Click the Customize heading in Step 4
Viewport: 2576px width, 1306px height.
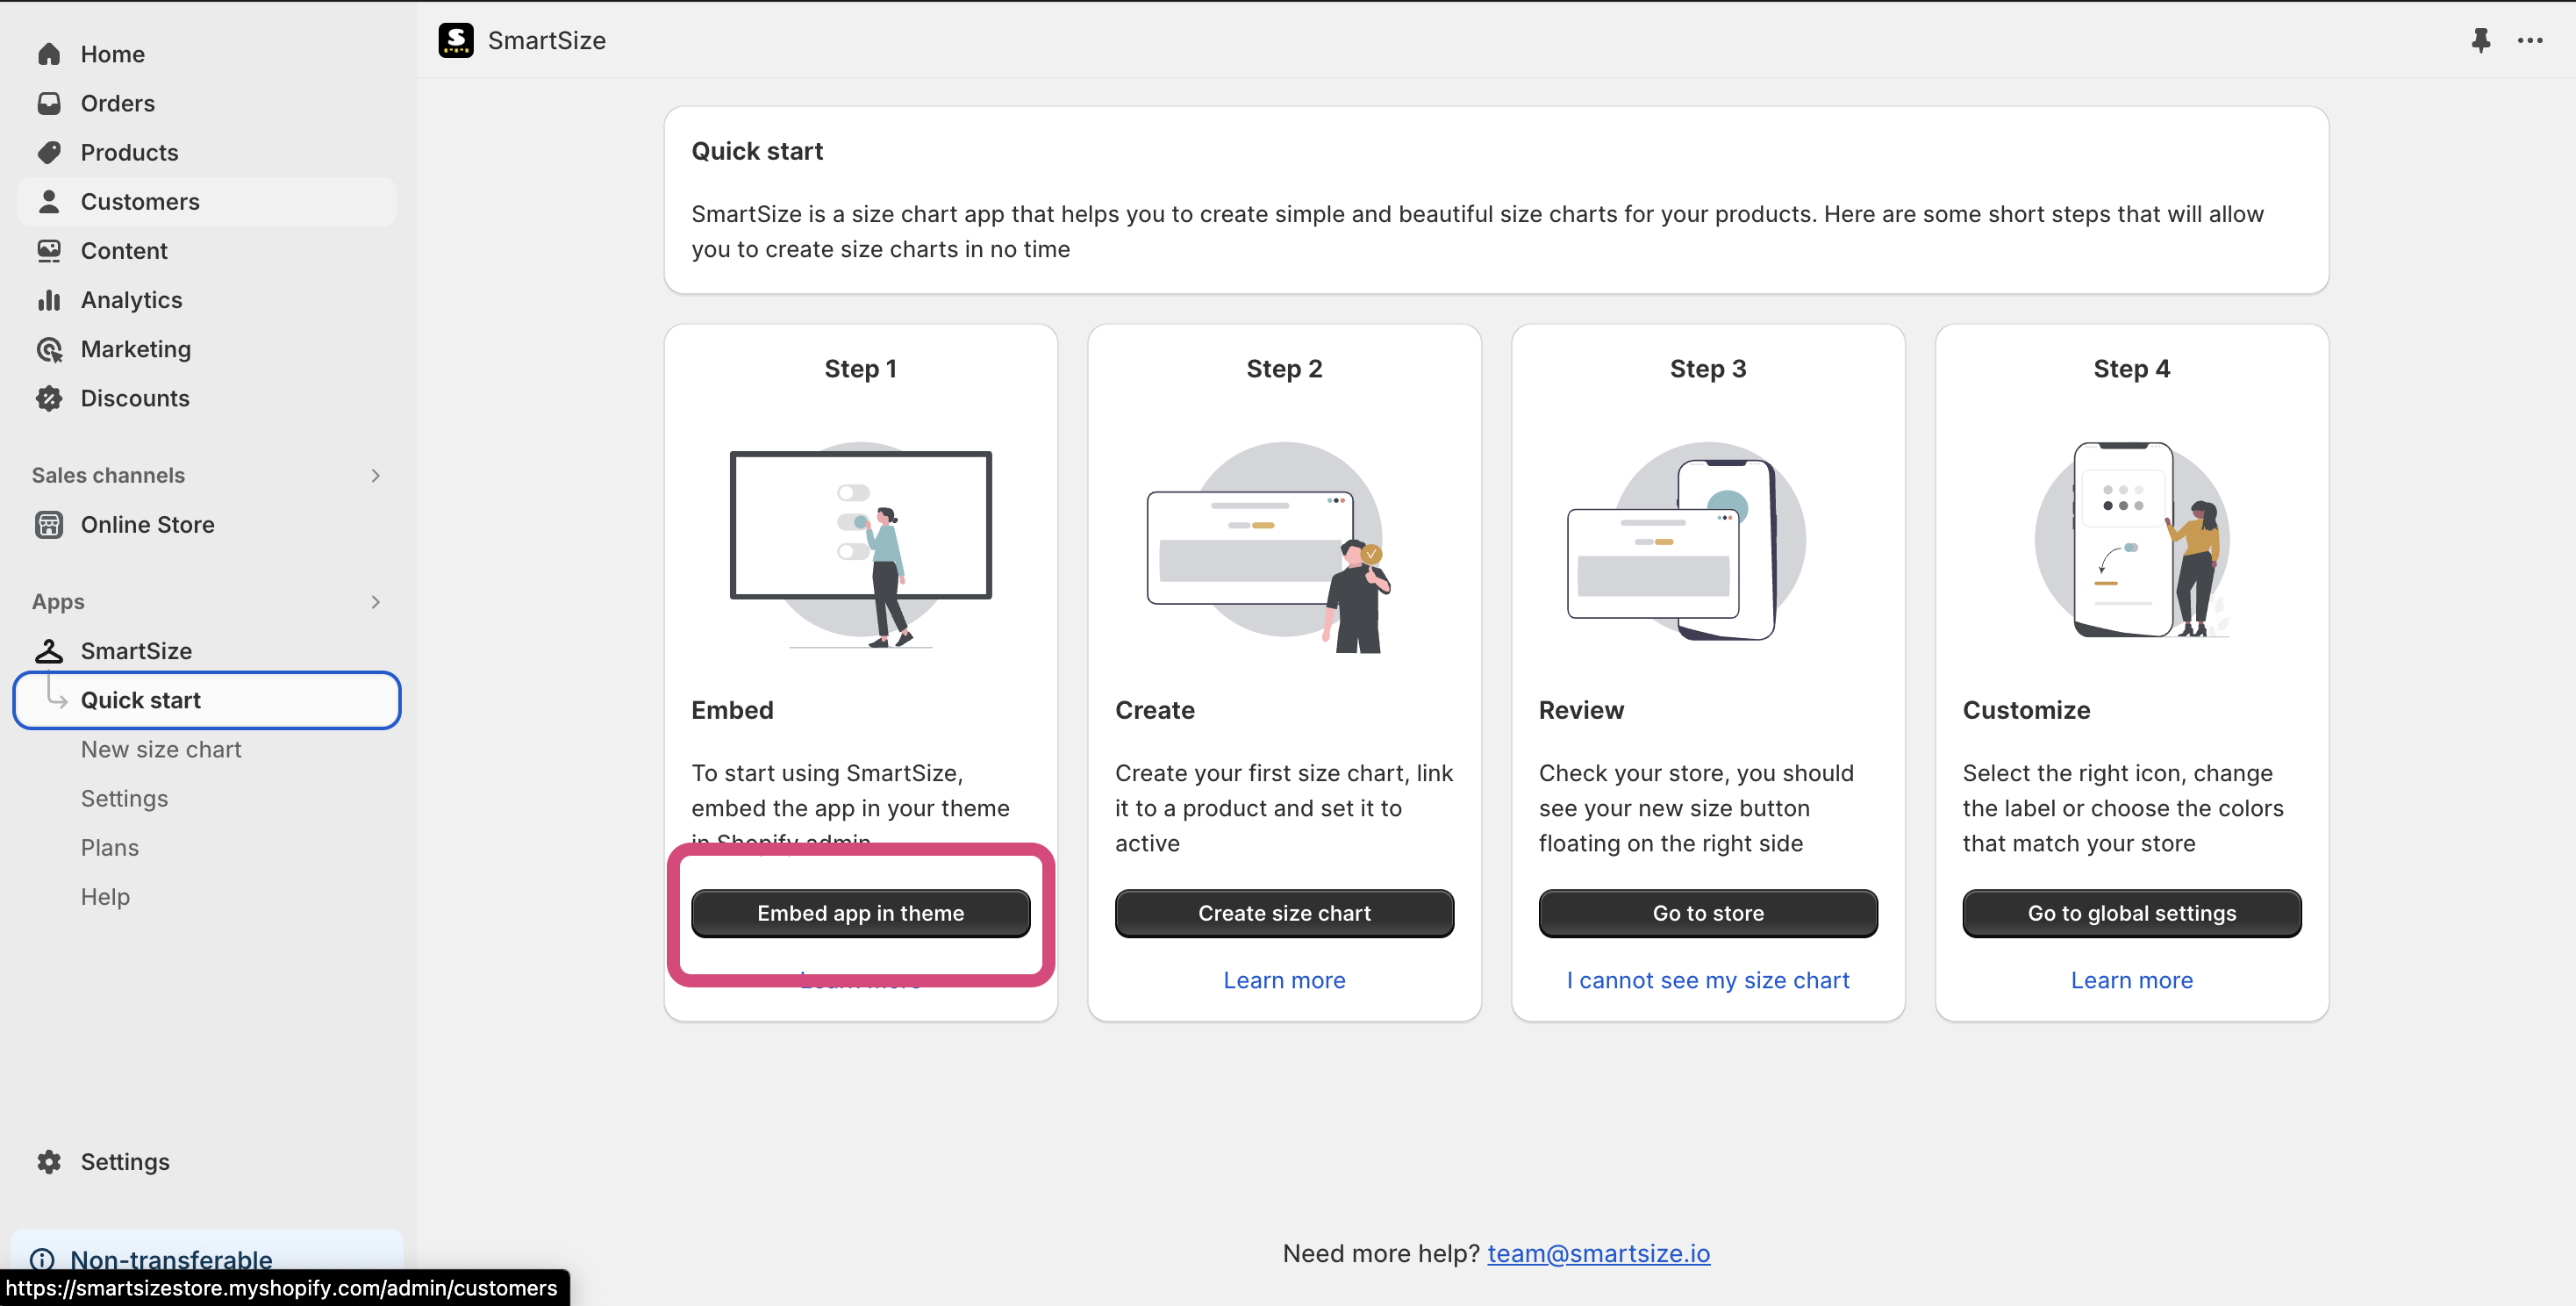[x=2026, y=710]
